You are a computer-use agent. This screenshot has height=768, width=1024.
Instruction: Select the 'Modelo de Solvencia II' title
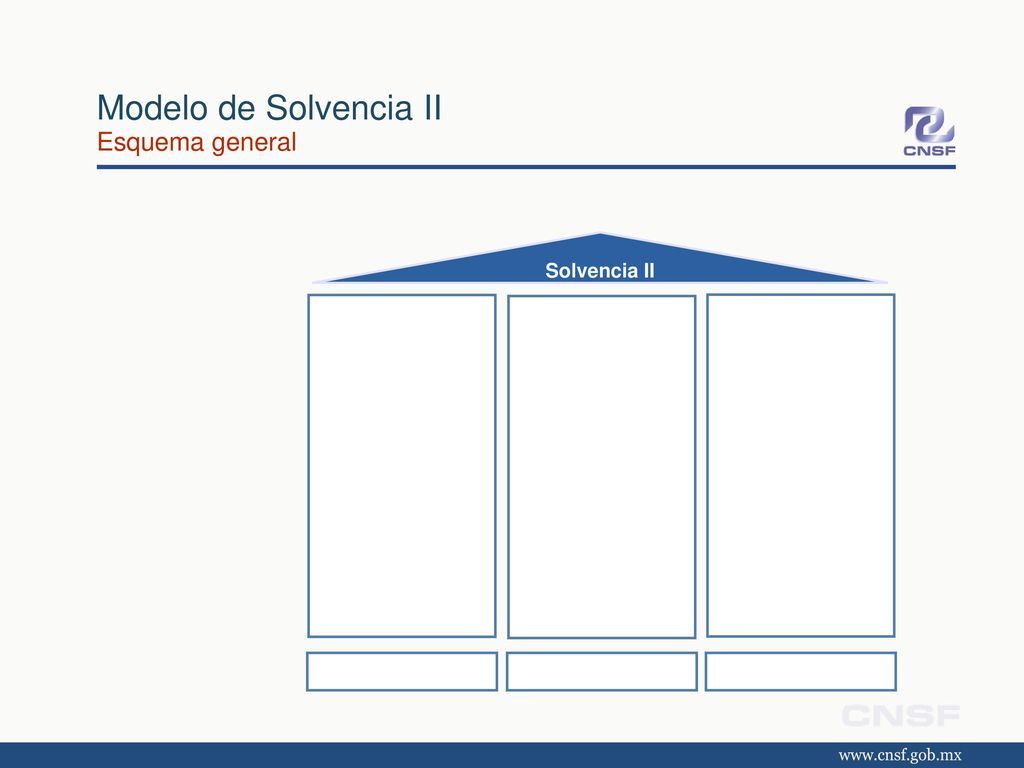point(269,108)
